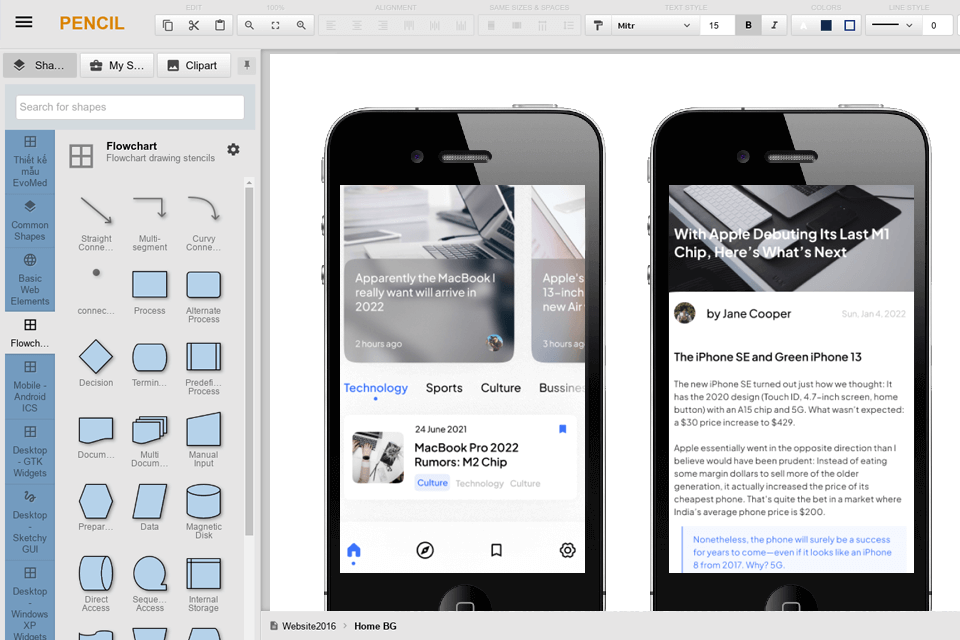This screenshot has width=960, height=640.
Task: Pick the Straight Connector shape
Action: coord(96,223)
